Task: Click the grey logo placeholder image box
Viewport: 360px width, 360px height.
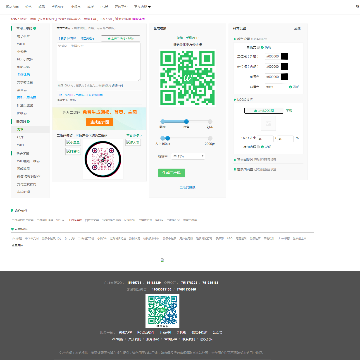Action: [x=268, y=124]
